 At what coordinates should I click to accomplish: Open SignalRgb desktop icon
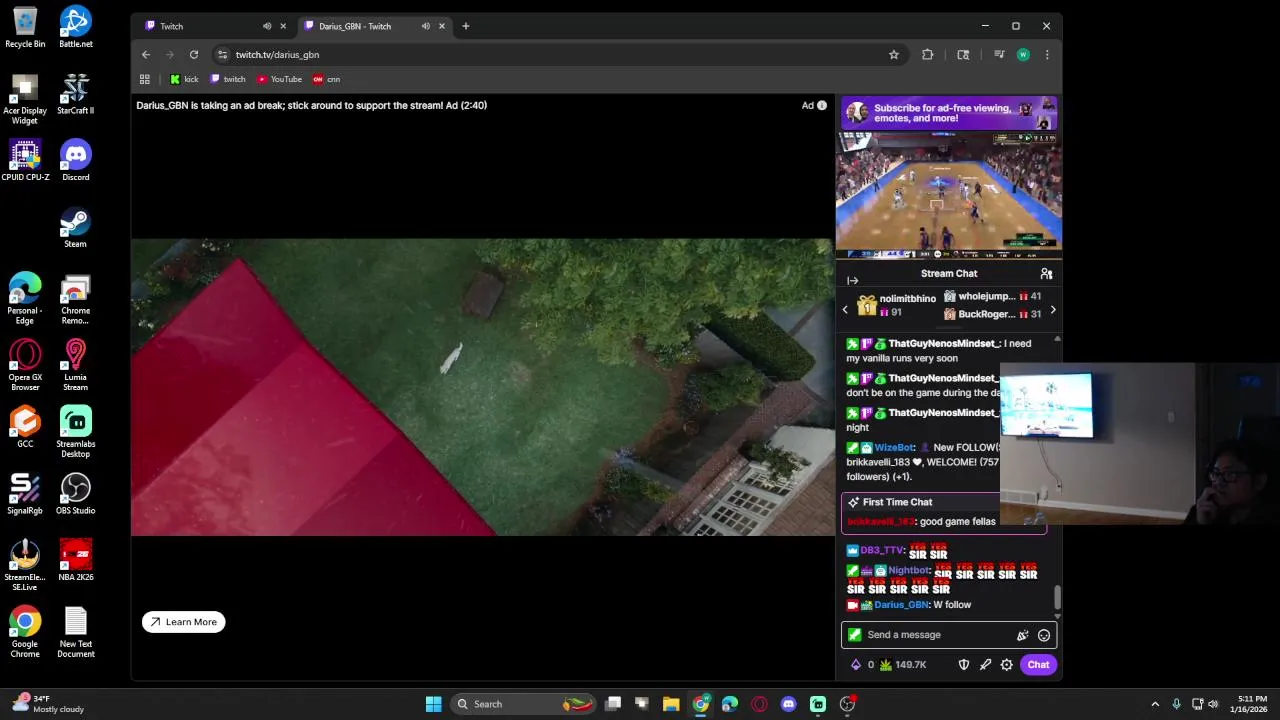[x=25, y=494]
